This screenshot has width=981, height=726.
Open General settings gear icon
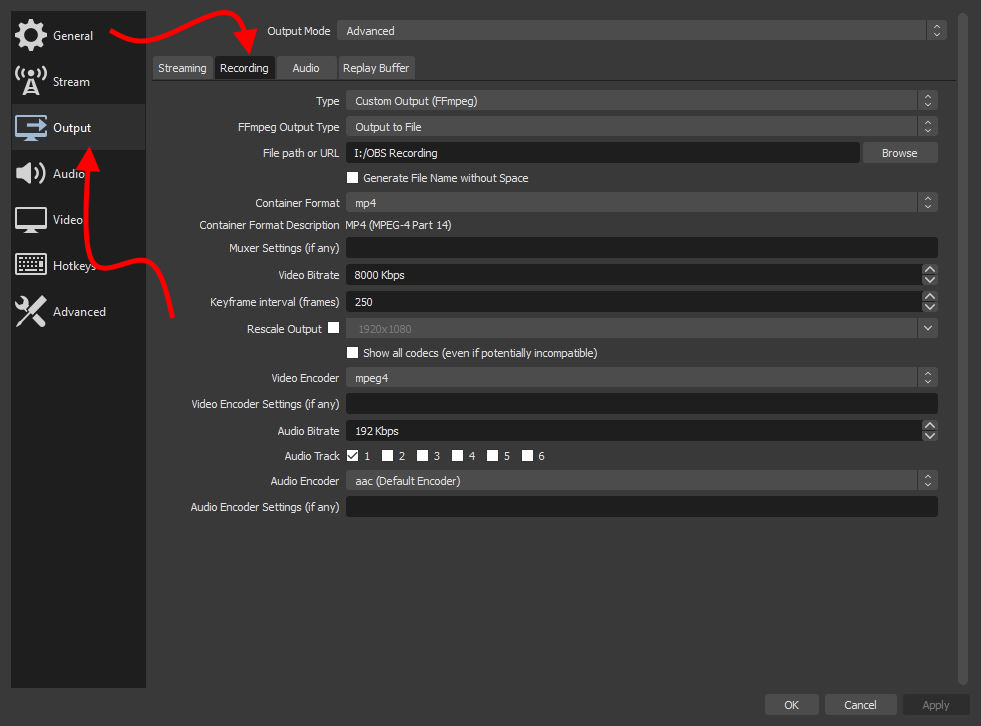[x=31, y=35]
